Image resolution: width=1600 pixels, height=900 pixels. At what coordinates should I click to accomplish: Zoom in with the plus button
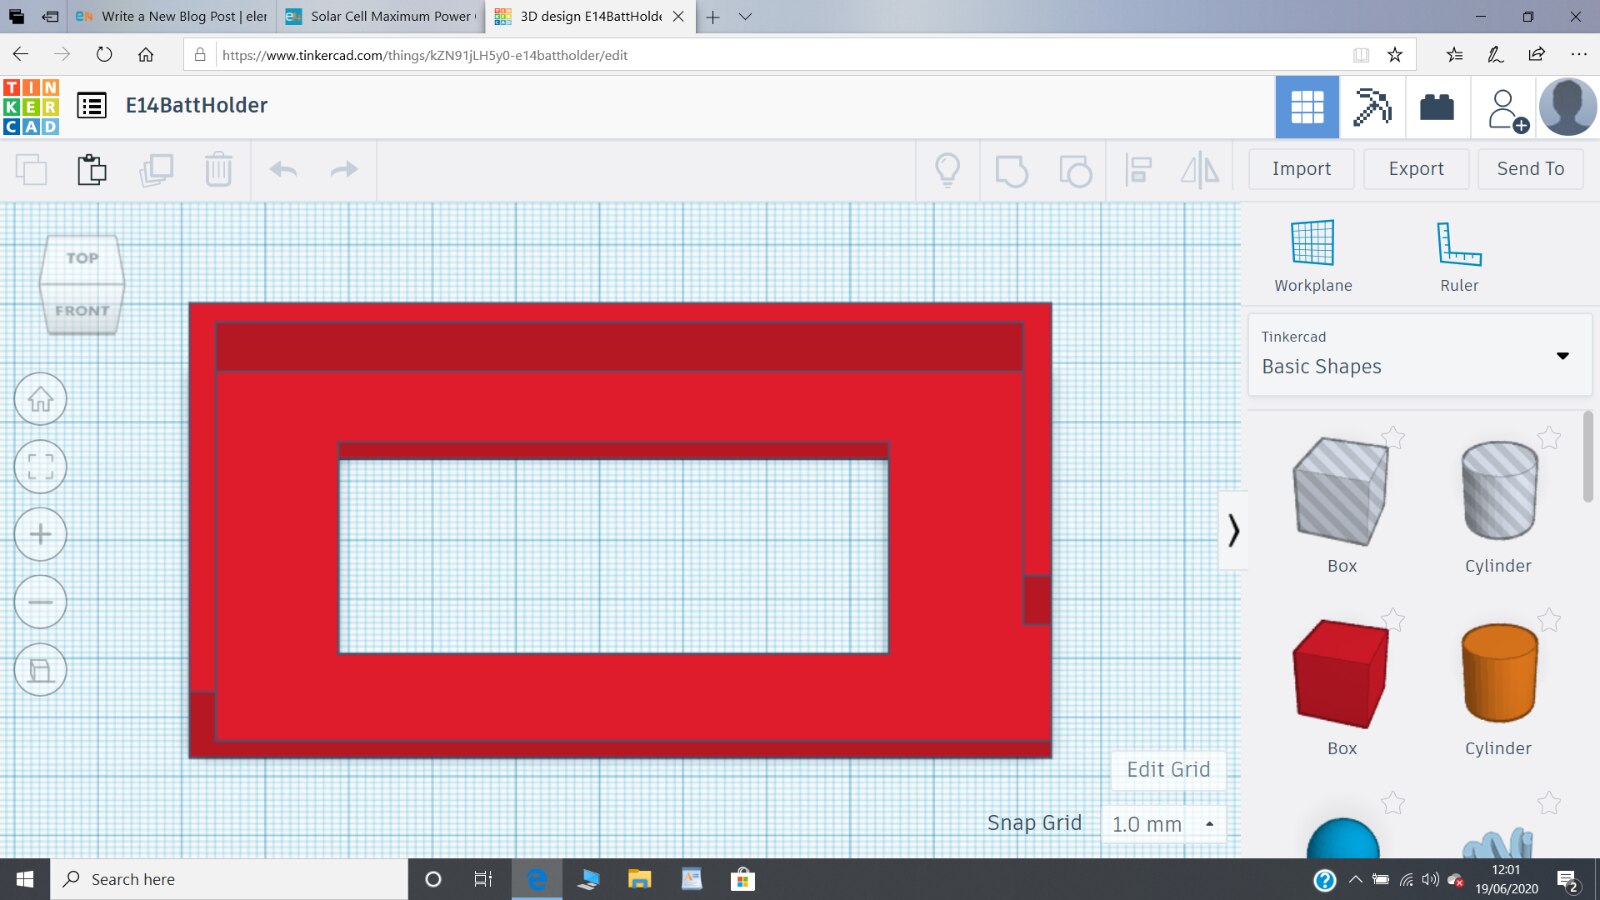[x=40, y=534]
